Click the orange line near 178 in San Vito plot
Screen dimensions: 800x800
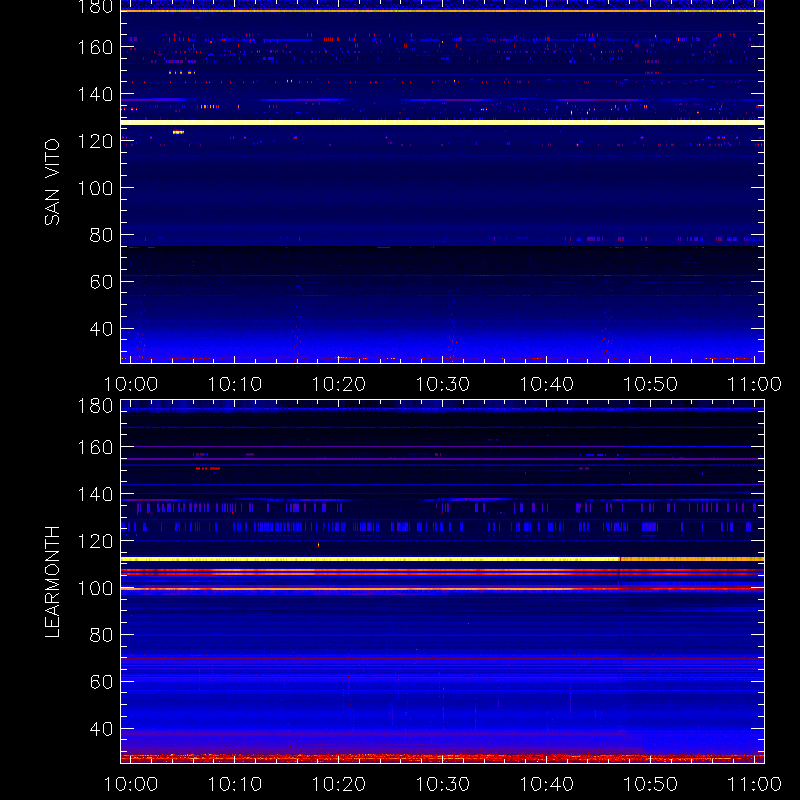pos(442,11)
